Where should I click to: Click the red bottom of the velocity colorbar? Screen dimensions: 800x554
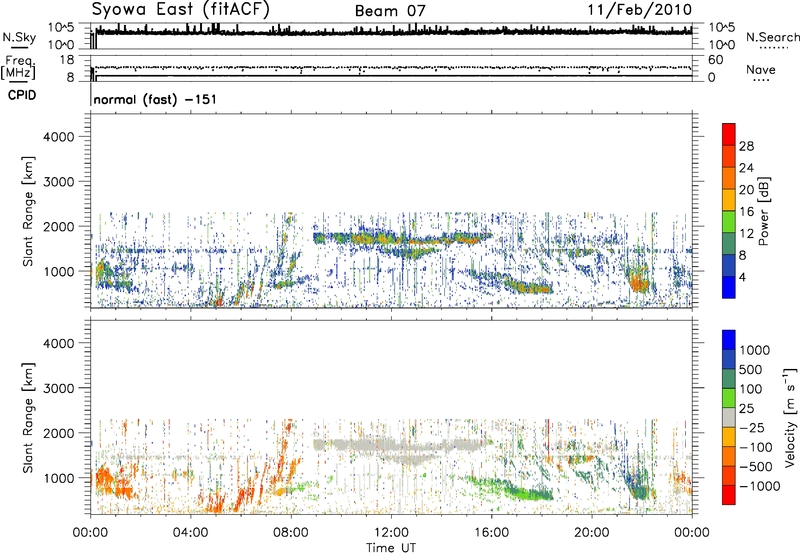point(729,495)
